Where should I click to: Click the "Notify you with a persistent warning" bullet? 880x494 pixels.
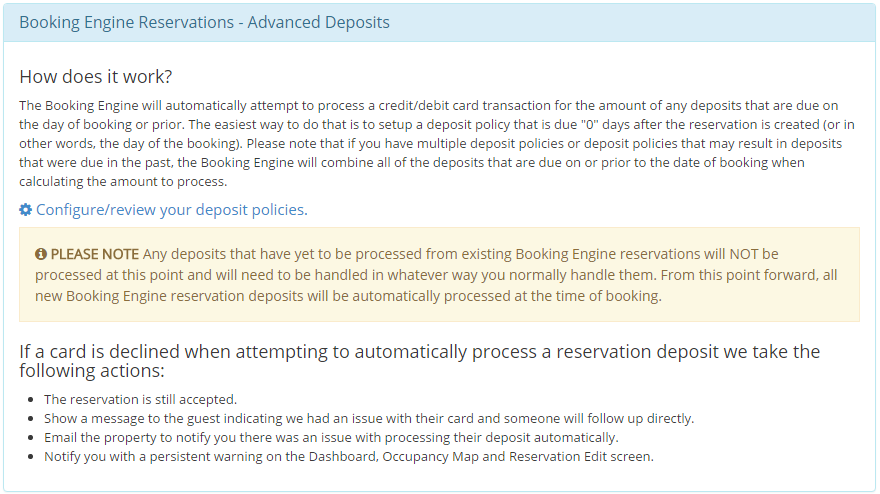pos(347,456)
